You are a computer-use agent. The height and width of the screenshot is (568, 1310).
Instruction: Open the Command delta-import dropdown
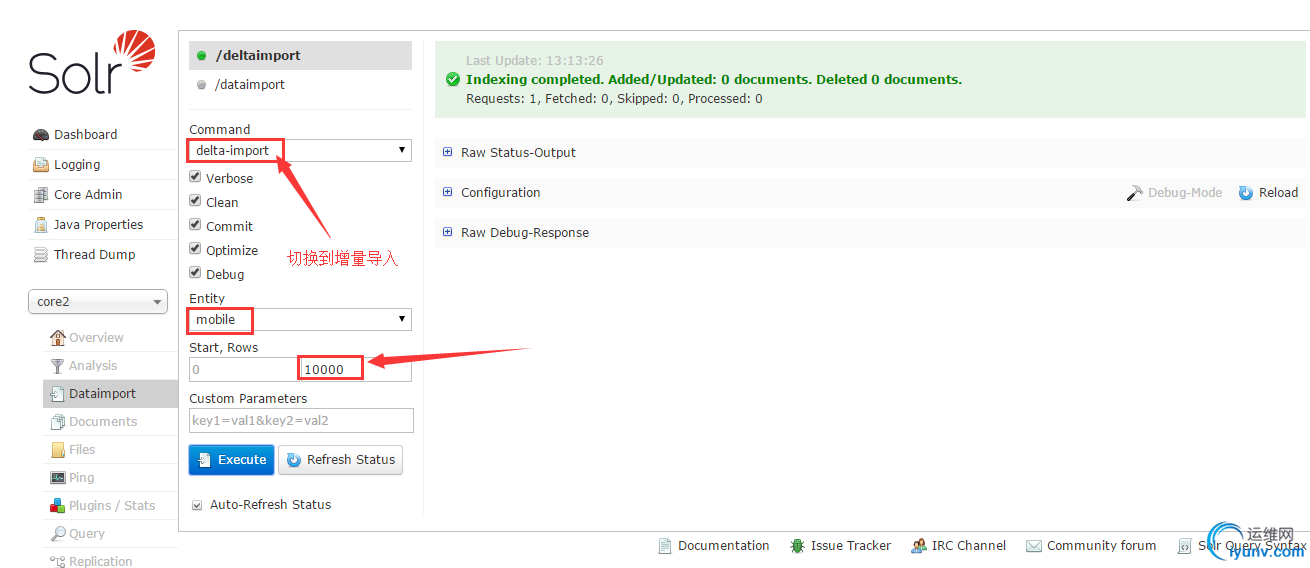pyautogui.click(x=300, y=151)
